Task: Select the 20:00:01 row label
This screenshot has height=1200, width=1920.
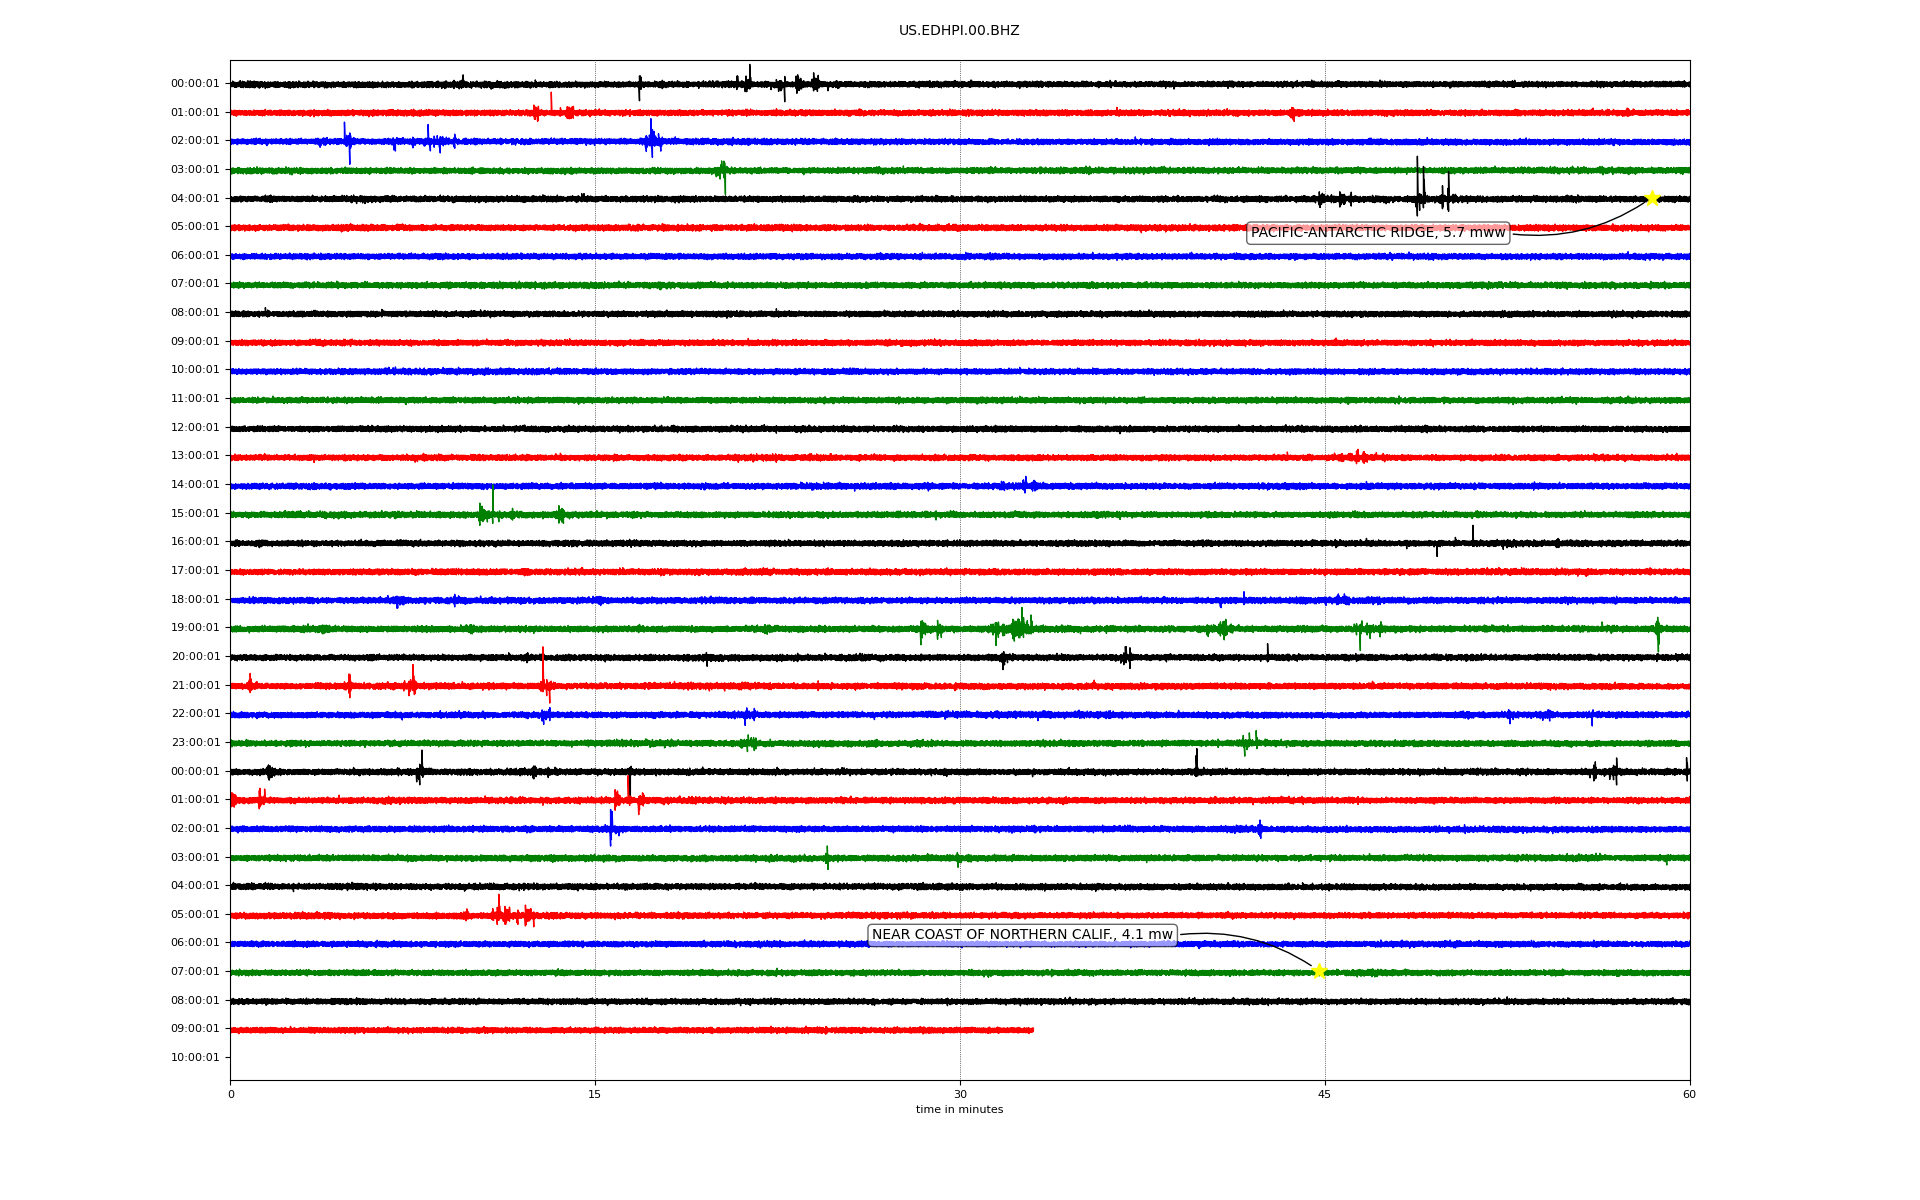Action: point(195,657)
